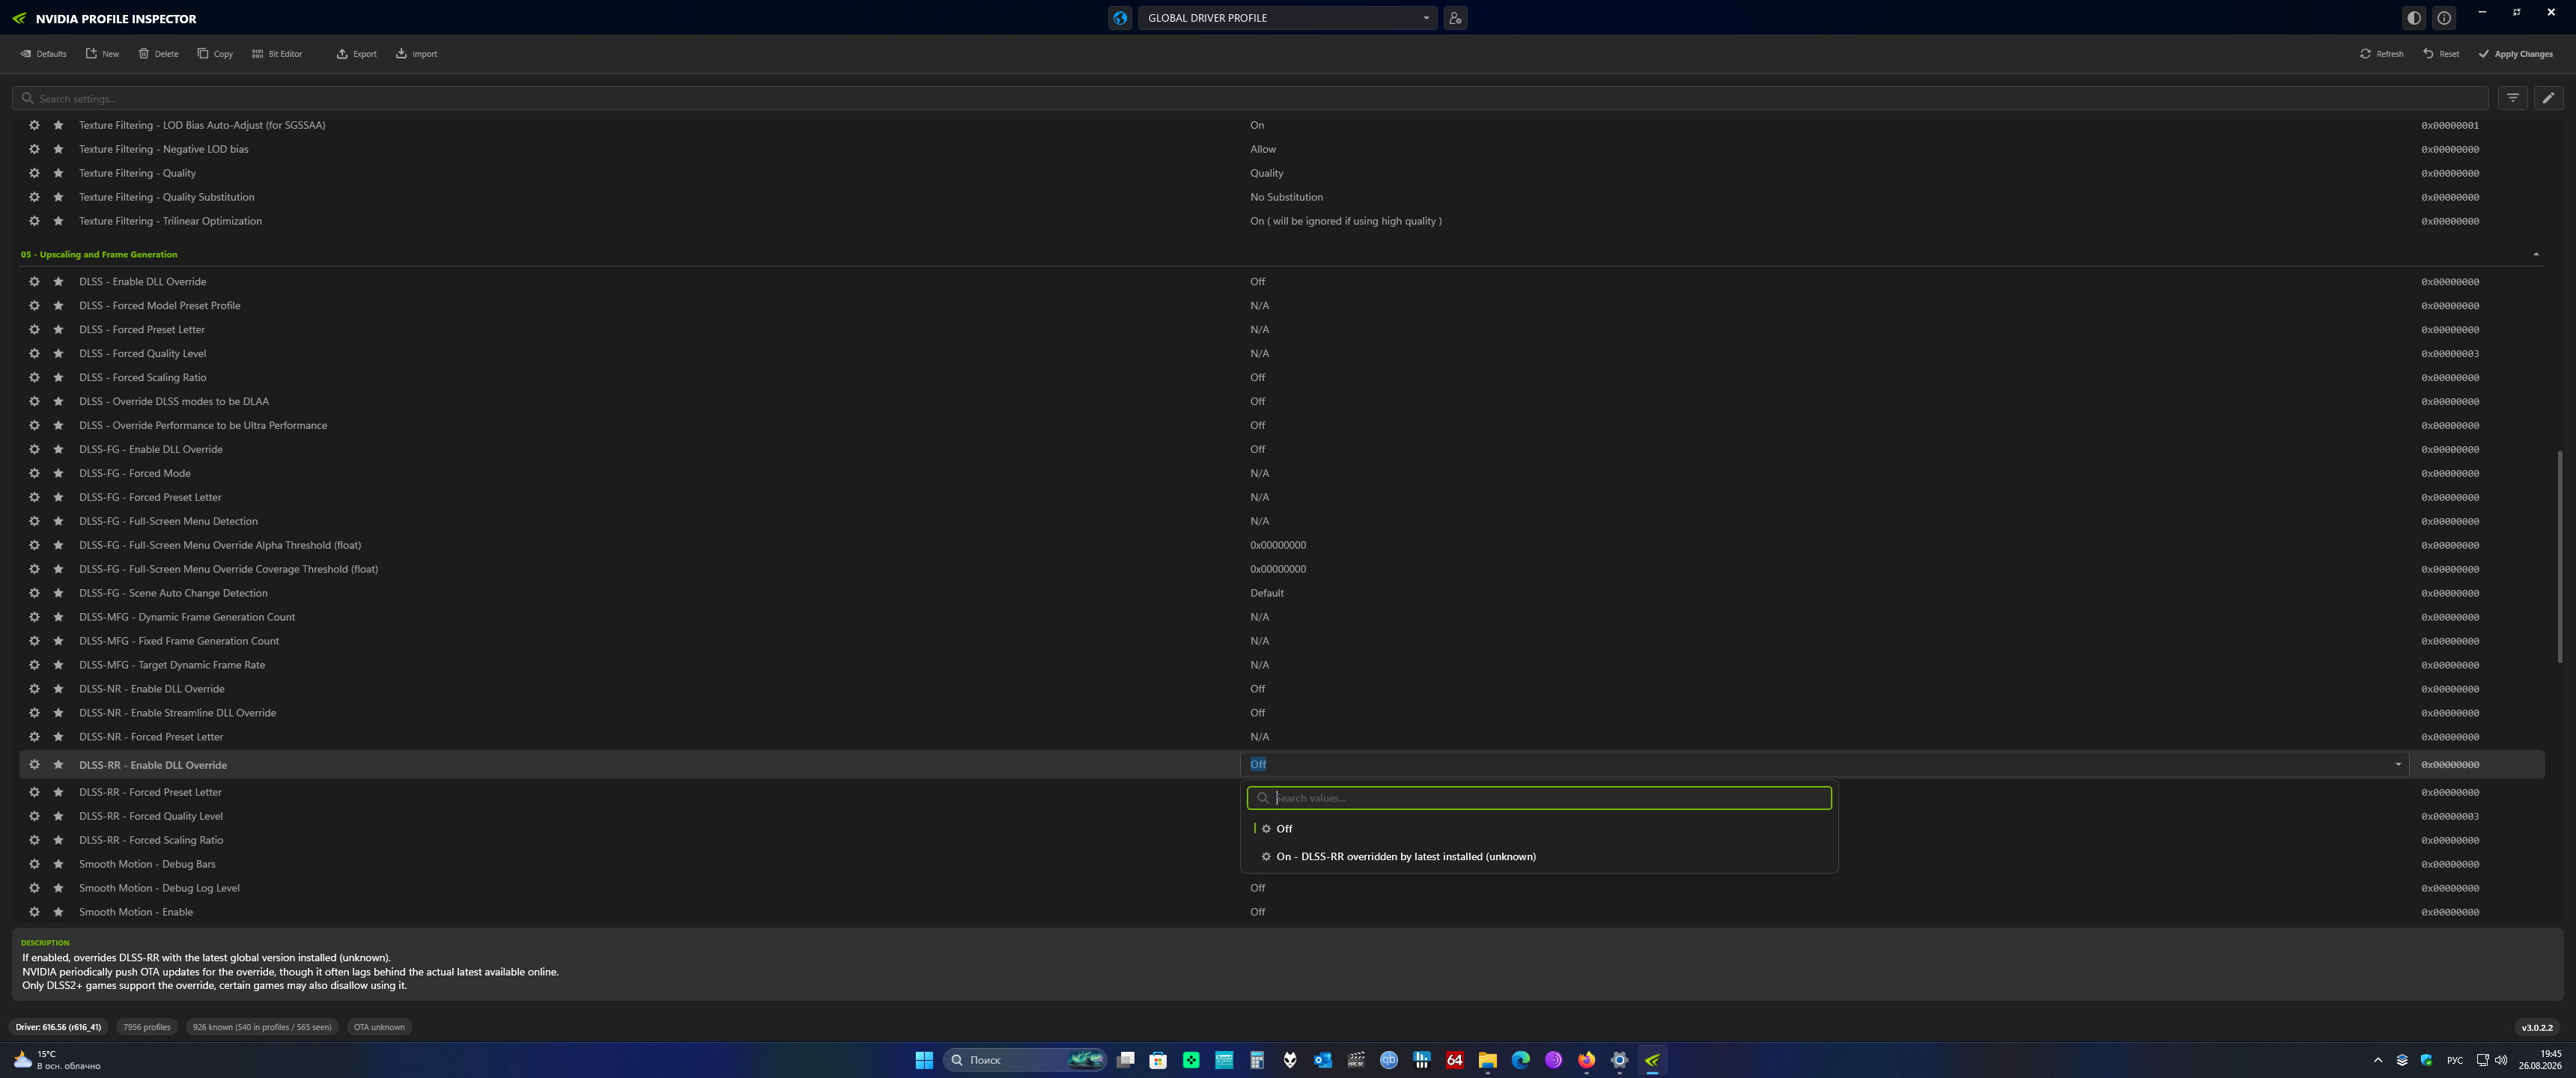The height and width of the screenshot is (1078, 2576).
Task: Export the current profile
Action: [356, 54]
